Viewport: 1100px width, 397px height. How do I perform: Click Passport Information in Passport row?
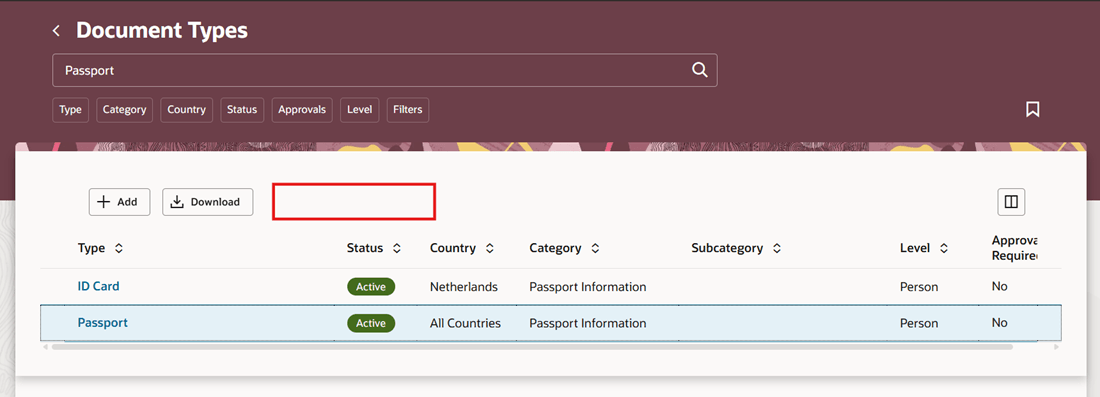click(x=588, y=323)
